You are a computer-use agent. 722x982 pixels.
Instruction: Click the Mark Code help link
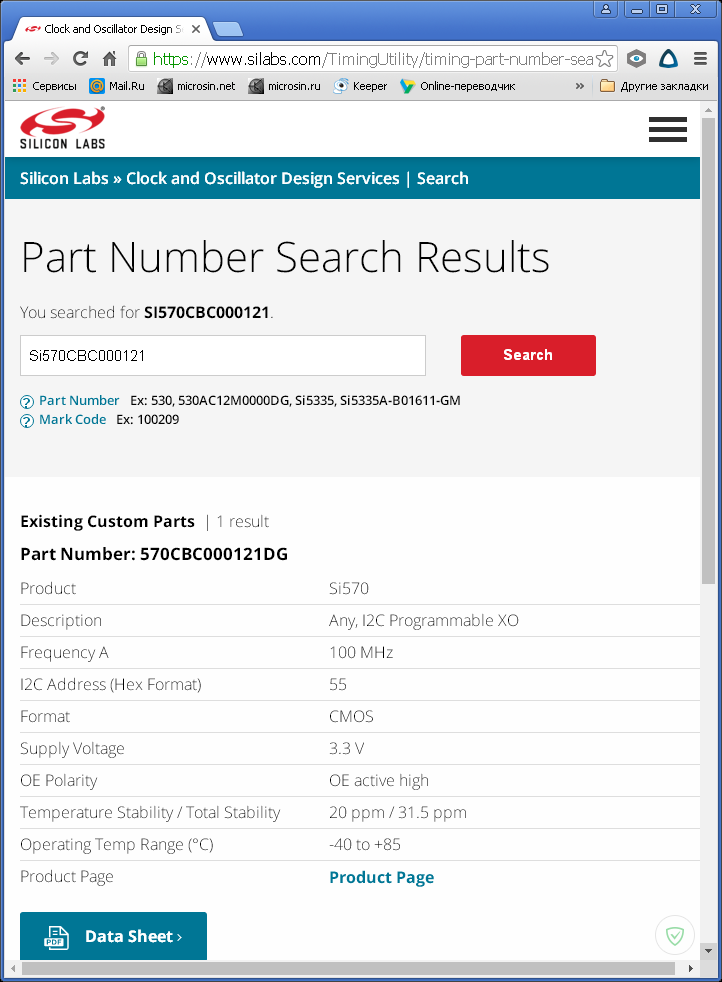pos(73,420)
